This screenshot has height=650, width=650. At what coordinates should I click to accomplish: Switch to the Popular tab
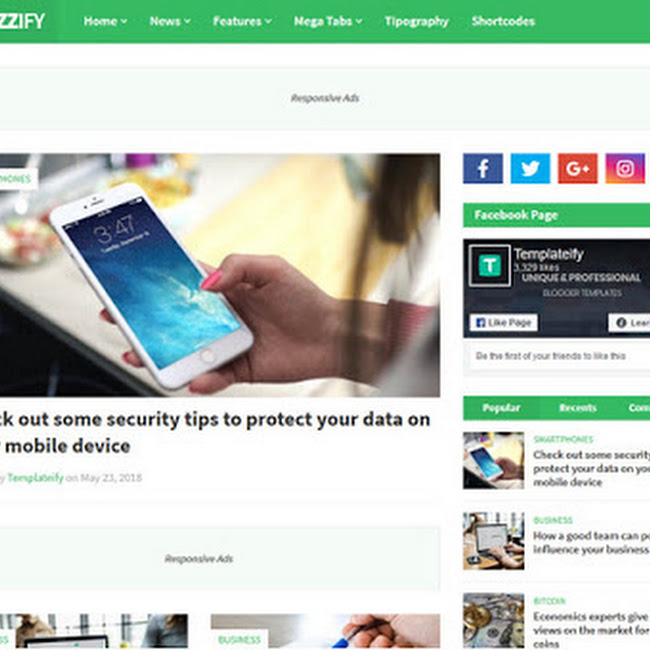click(501, 408)
